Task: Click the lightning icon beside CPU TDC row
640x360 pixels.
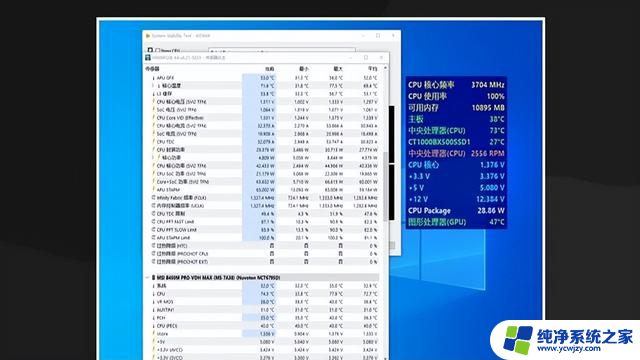Action: (x=153, y=142)
